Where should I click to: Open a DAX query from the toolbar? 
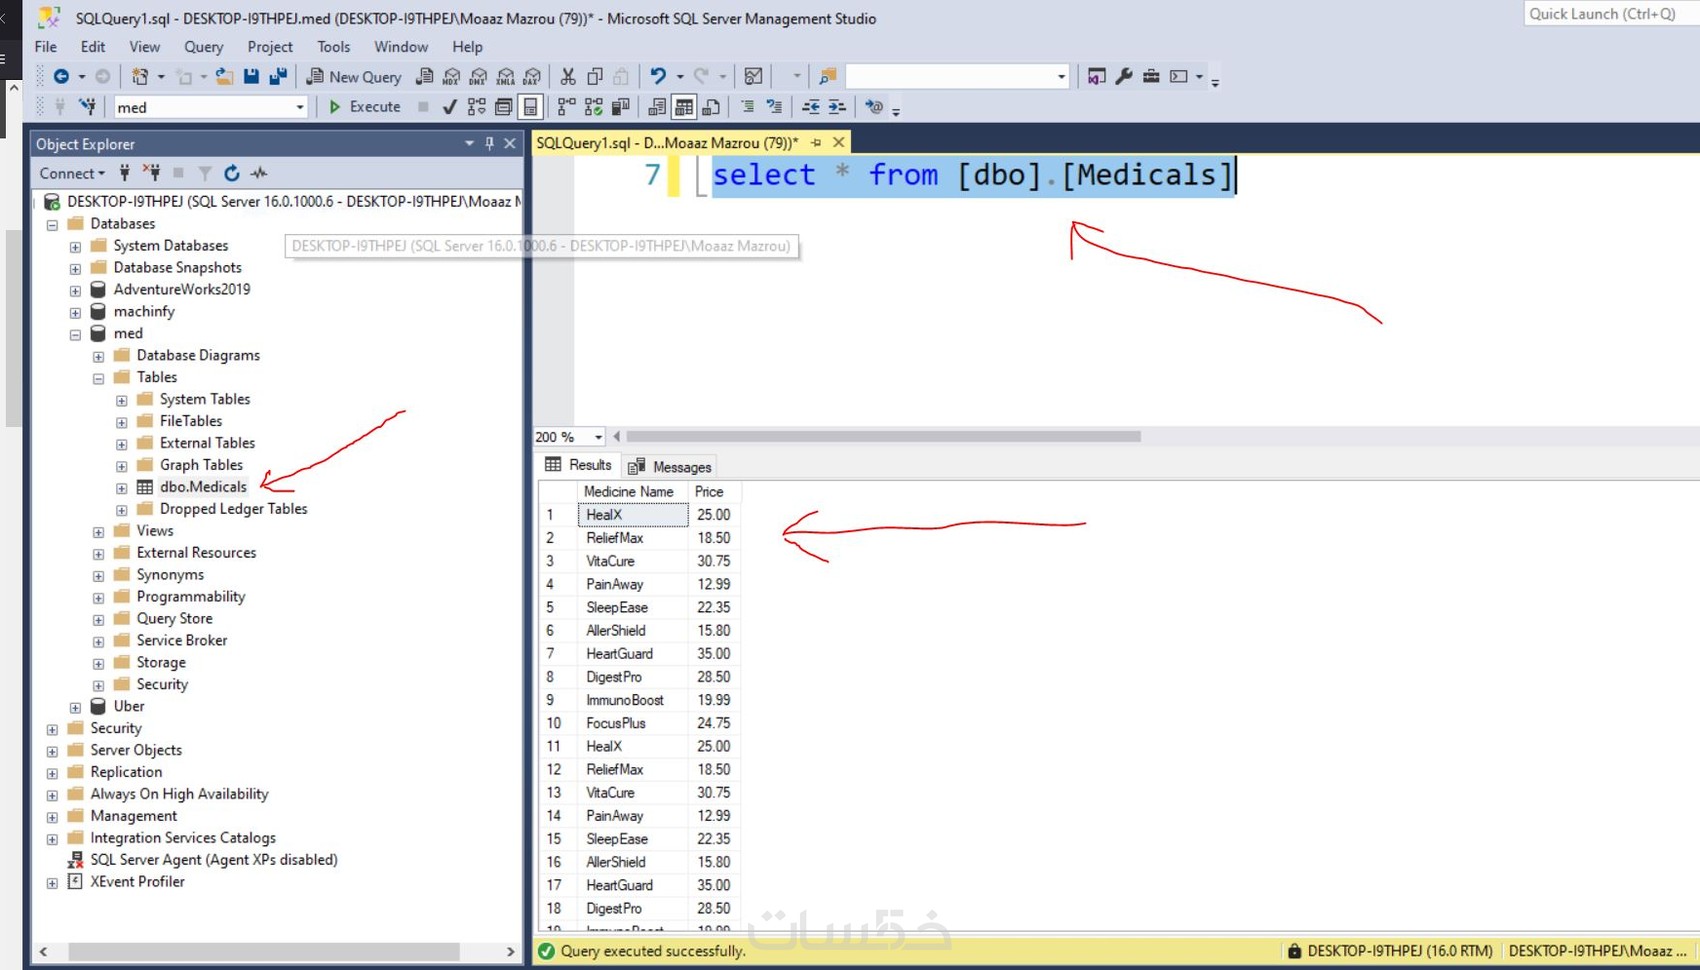[532, 76]
